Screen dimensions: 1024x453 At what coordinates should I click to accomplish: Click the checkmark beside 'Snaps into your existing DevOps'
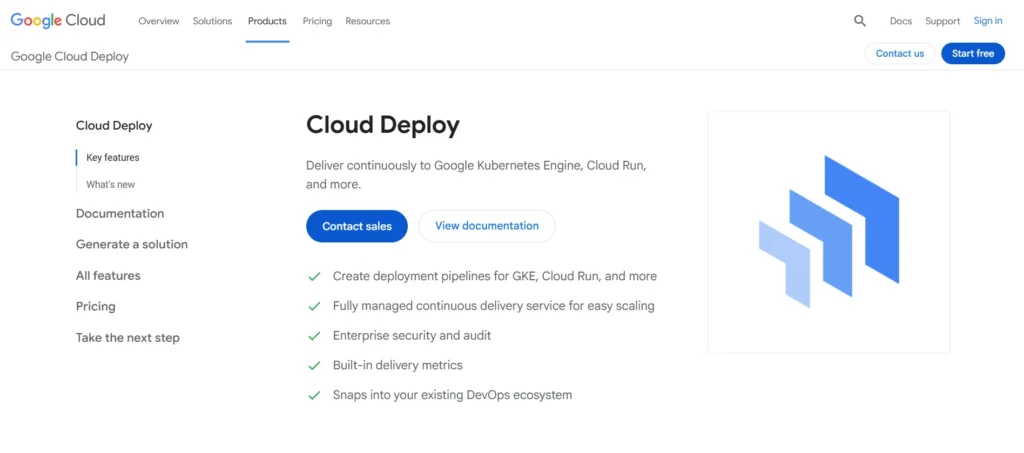pyautogui.click(x=315, y=396)
